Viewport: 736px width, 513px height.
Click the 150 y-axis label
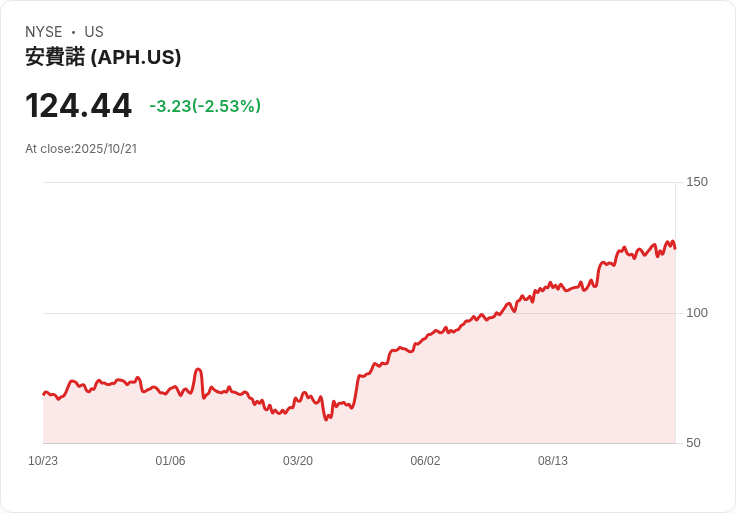tap(697, 182)
